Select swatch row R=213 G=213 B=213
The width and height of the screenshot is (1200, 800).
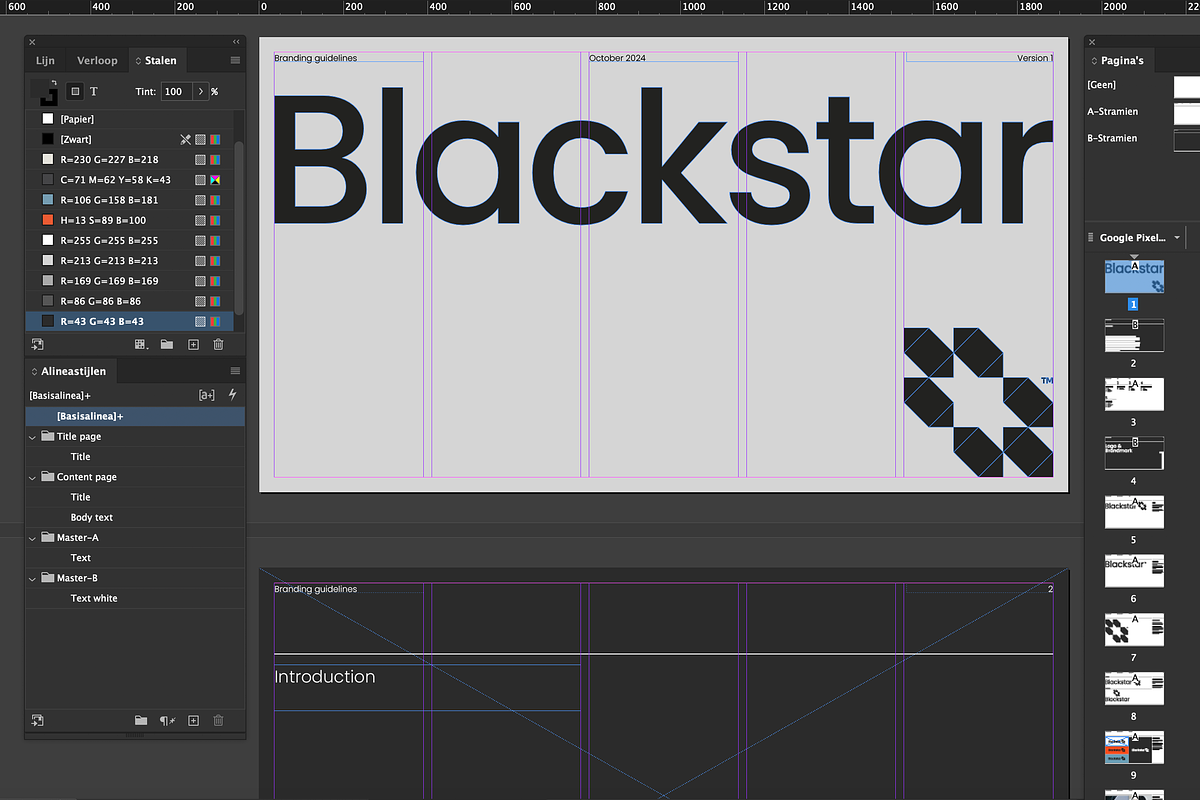click(x=130, y=261)
